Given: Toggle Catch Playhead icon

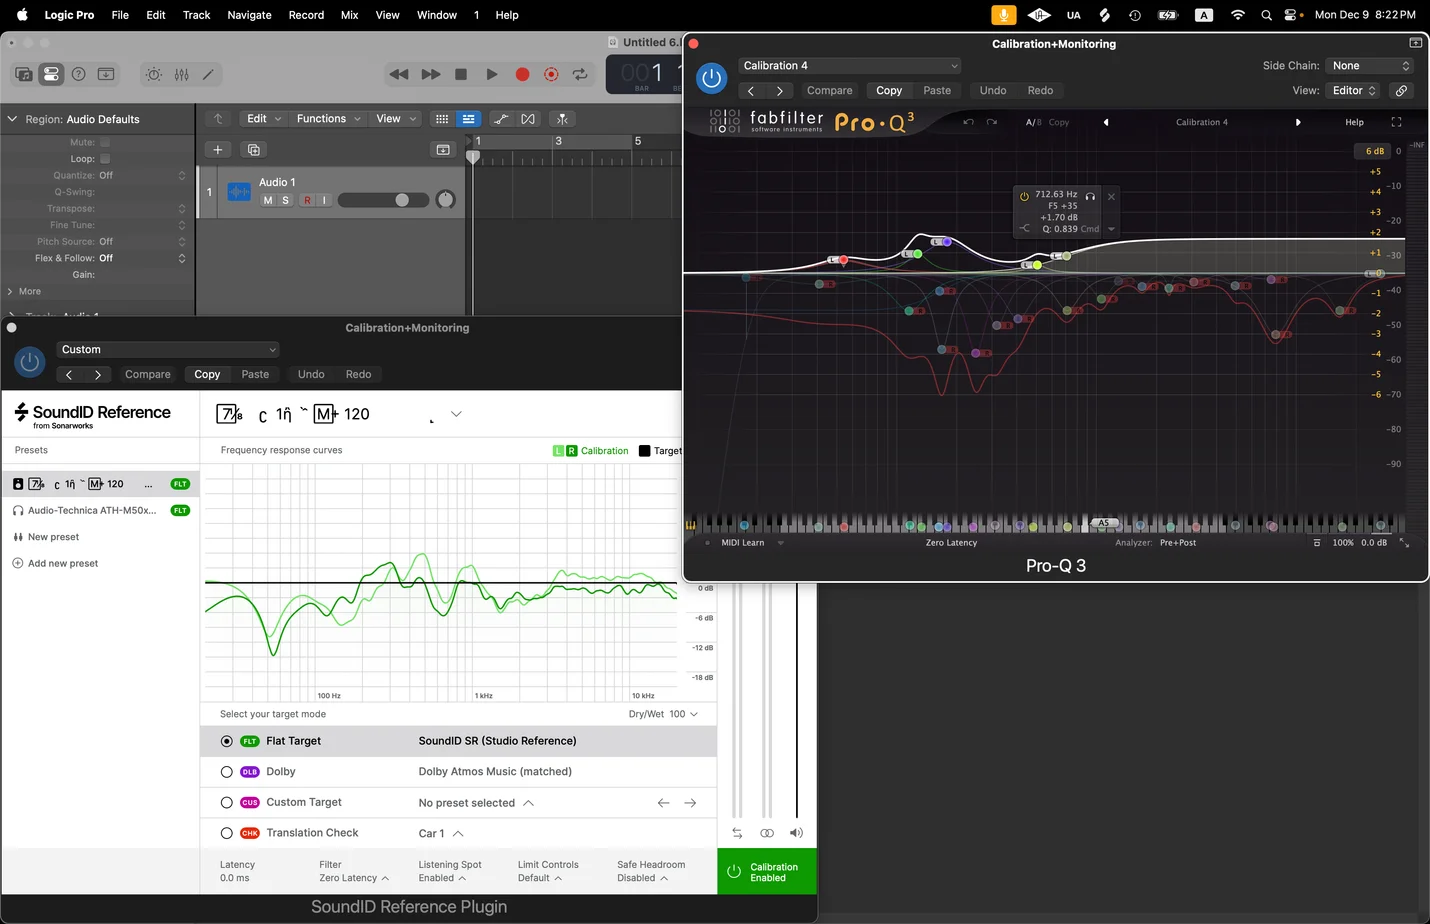Looking at the screenshot, I should pos(562,119).
